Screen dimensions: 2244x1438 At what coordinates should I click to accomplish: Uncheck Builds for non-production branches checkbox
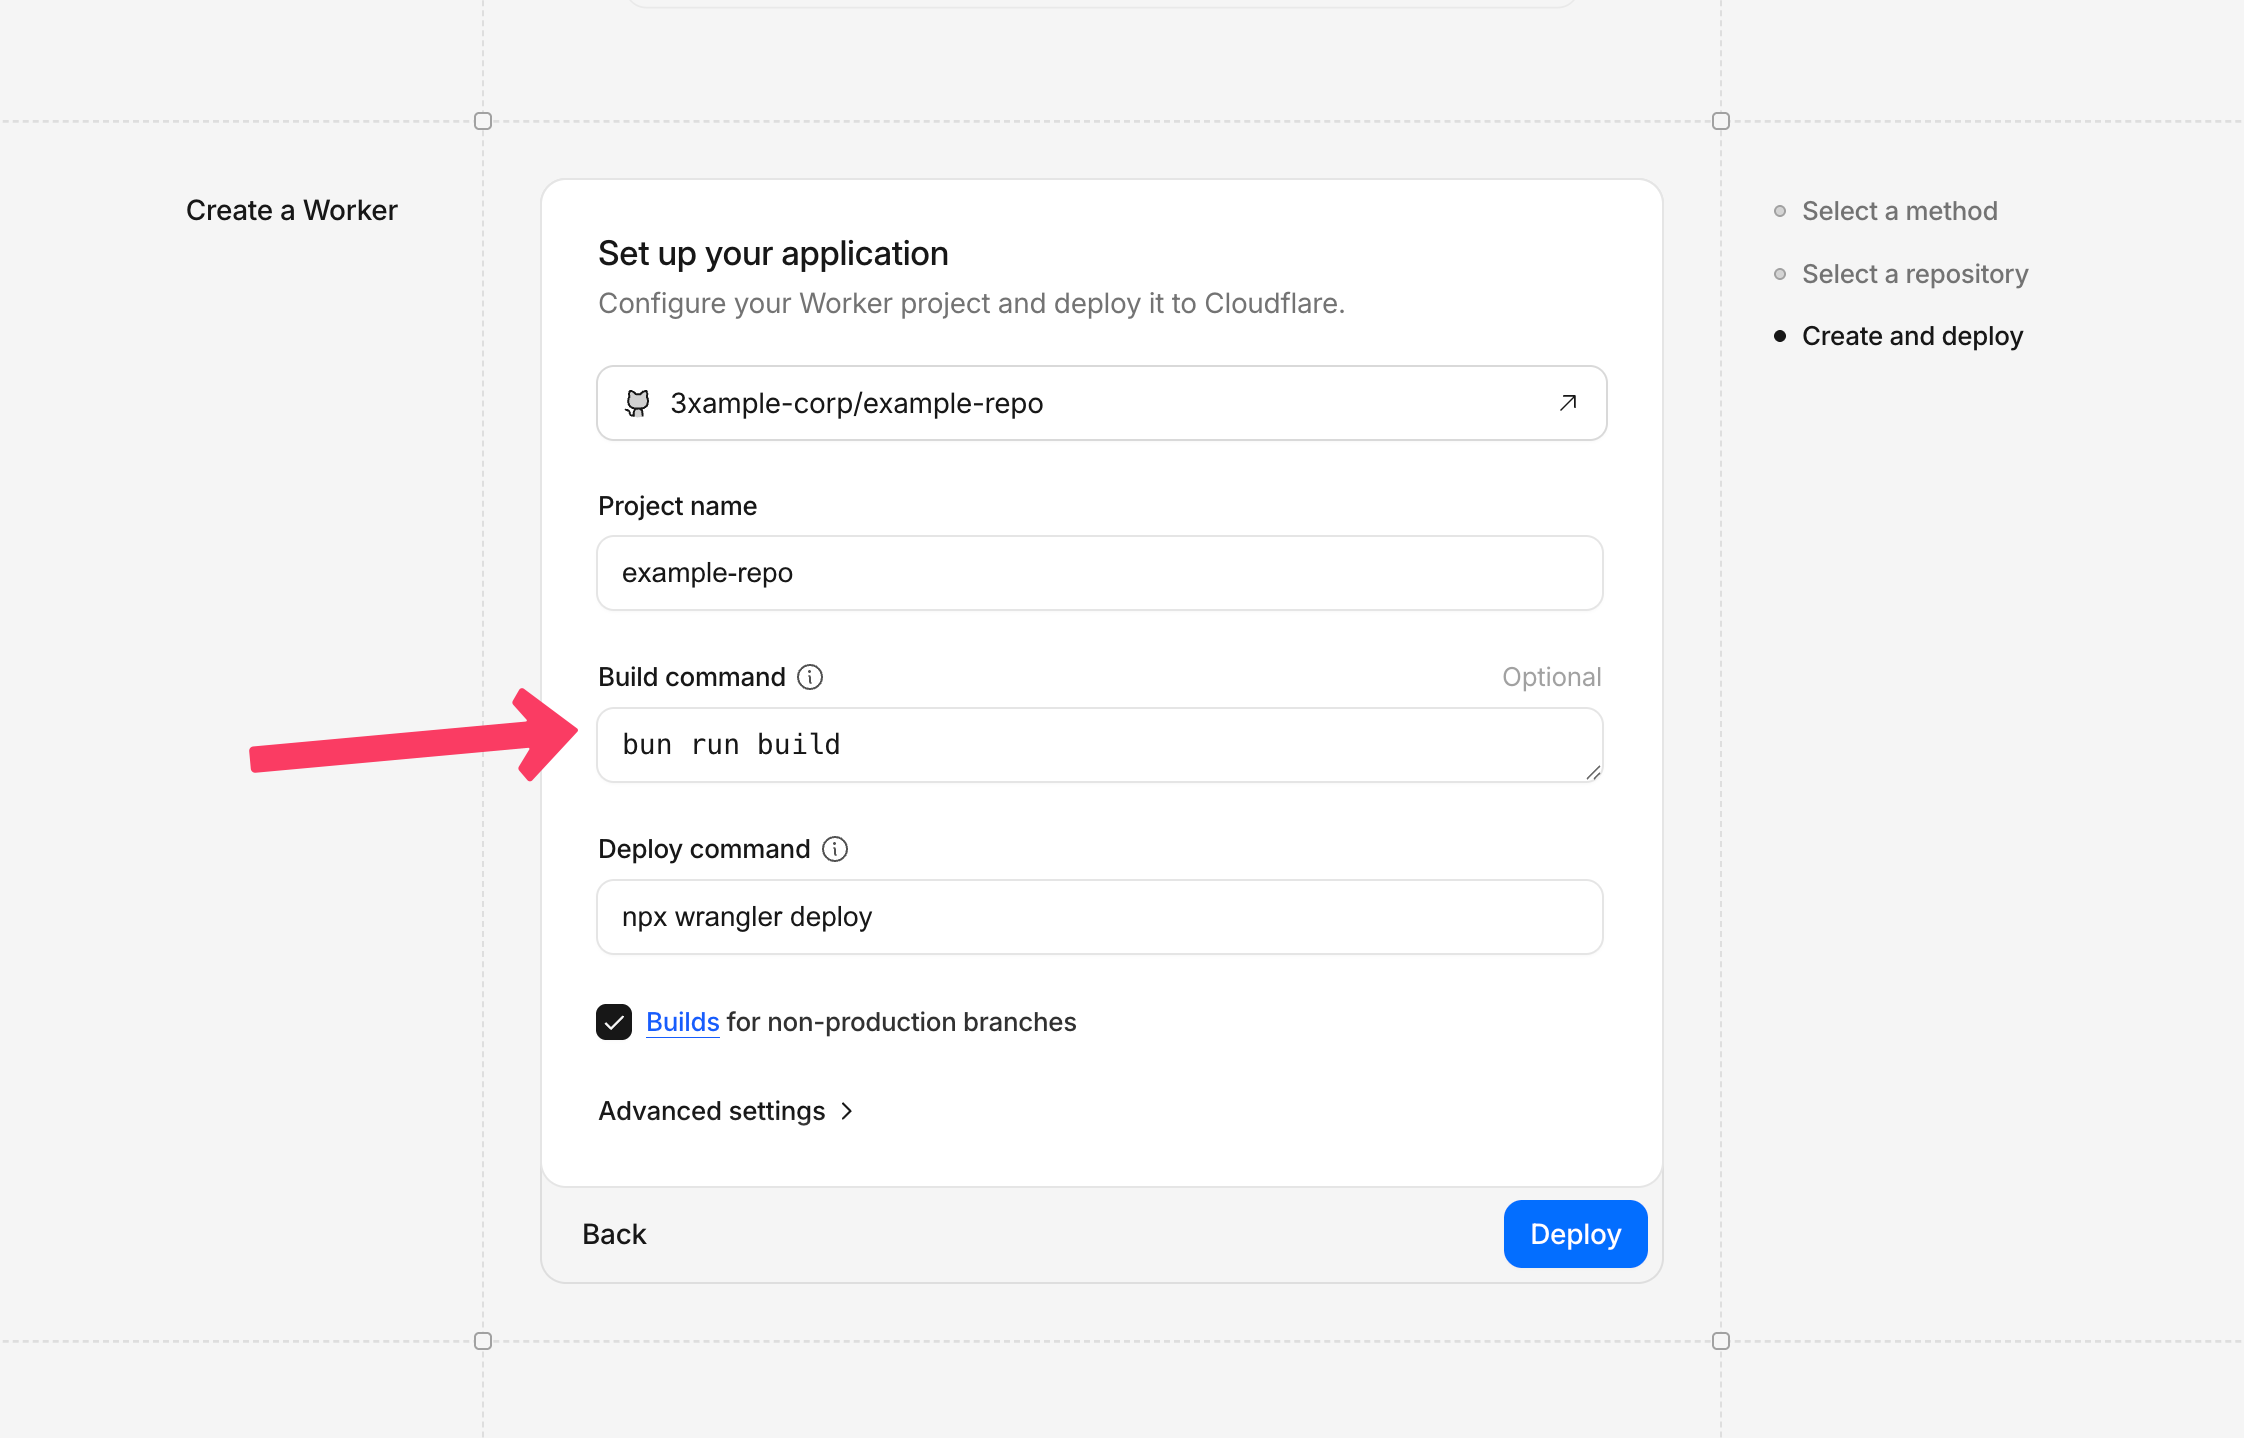point(614,1022)
